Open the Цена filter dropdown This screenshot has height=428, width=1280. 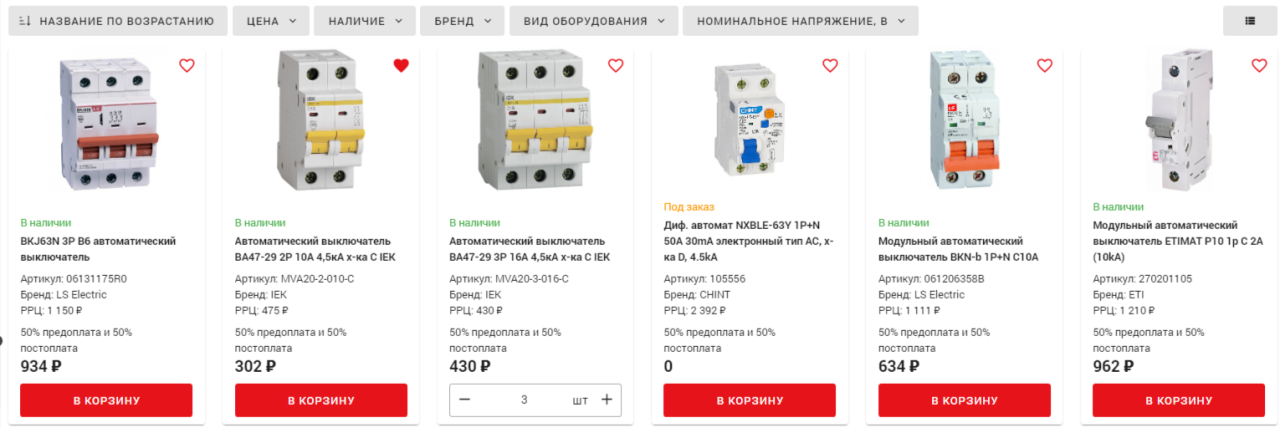point(271,20)
